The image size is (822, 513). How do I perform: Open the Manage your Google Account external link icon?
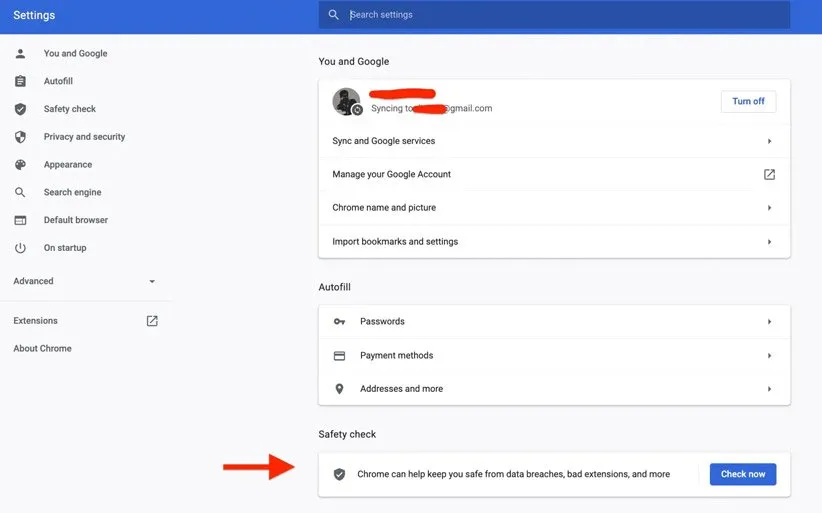[x=769, y=174]
